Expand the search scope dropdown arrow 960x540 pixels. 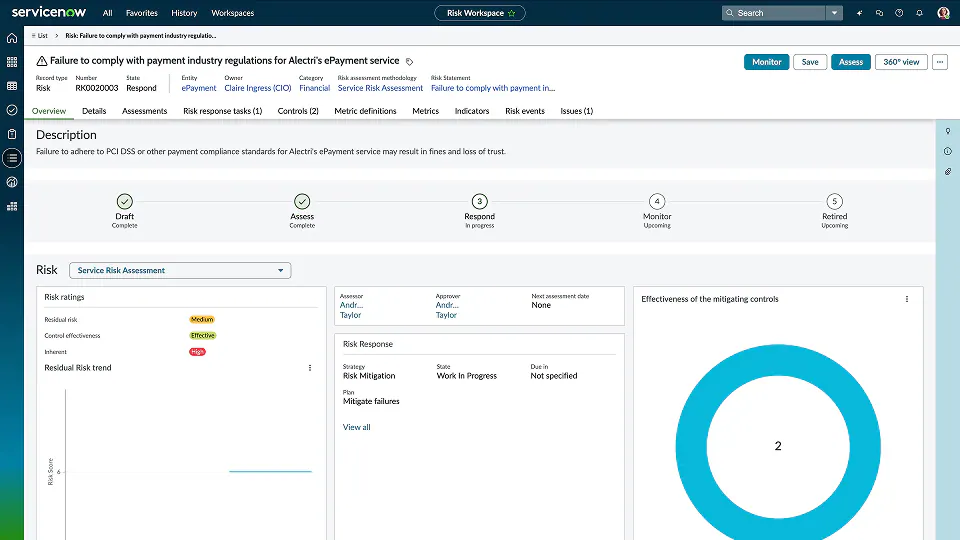(x=834, y=13)
